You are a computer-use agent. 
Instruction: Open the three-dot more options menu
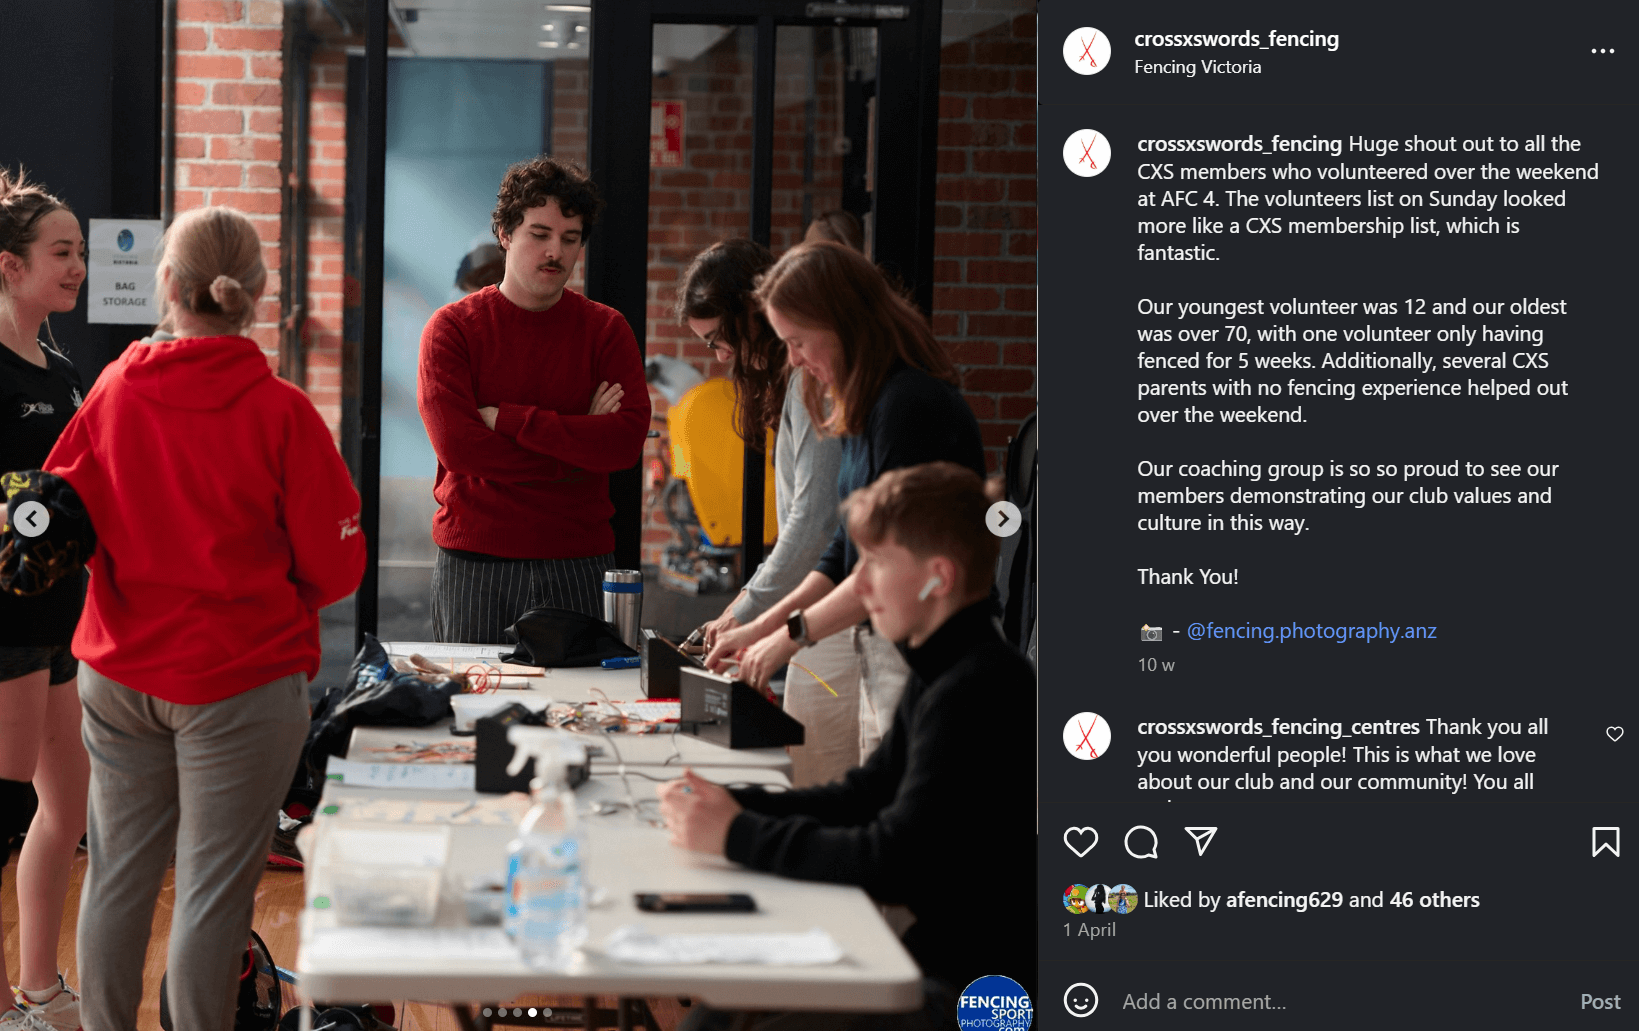pyautogui.click(x=1602, y=51)
